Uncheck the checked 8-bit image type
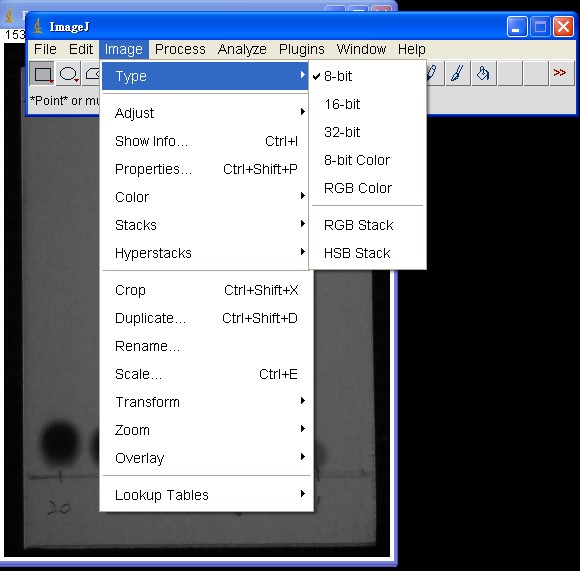The image size is (580, 571). click(367, 76)
